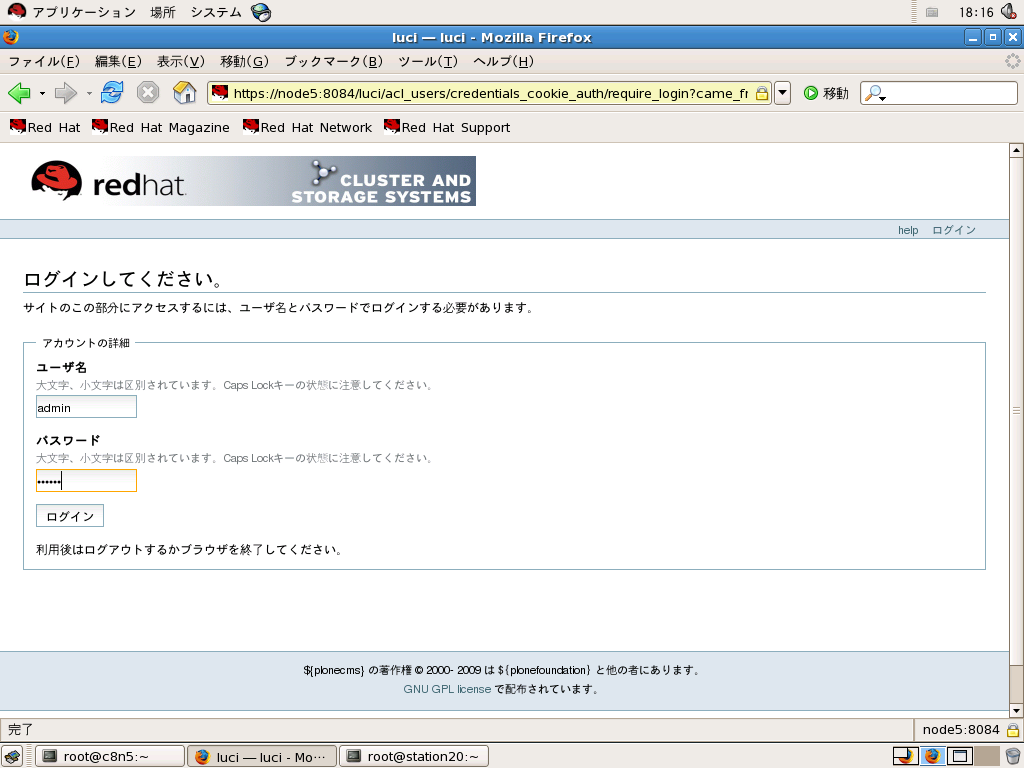Image resolution: width=1024 pixels, height=768 pixels.
Task: Select the third workspace switcher thumbnail
Action: [x=959, y=756]
